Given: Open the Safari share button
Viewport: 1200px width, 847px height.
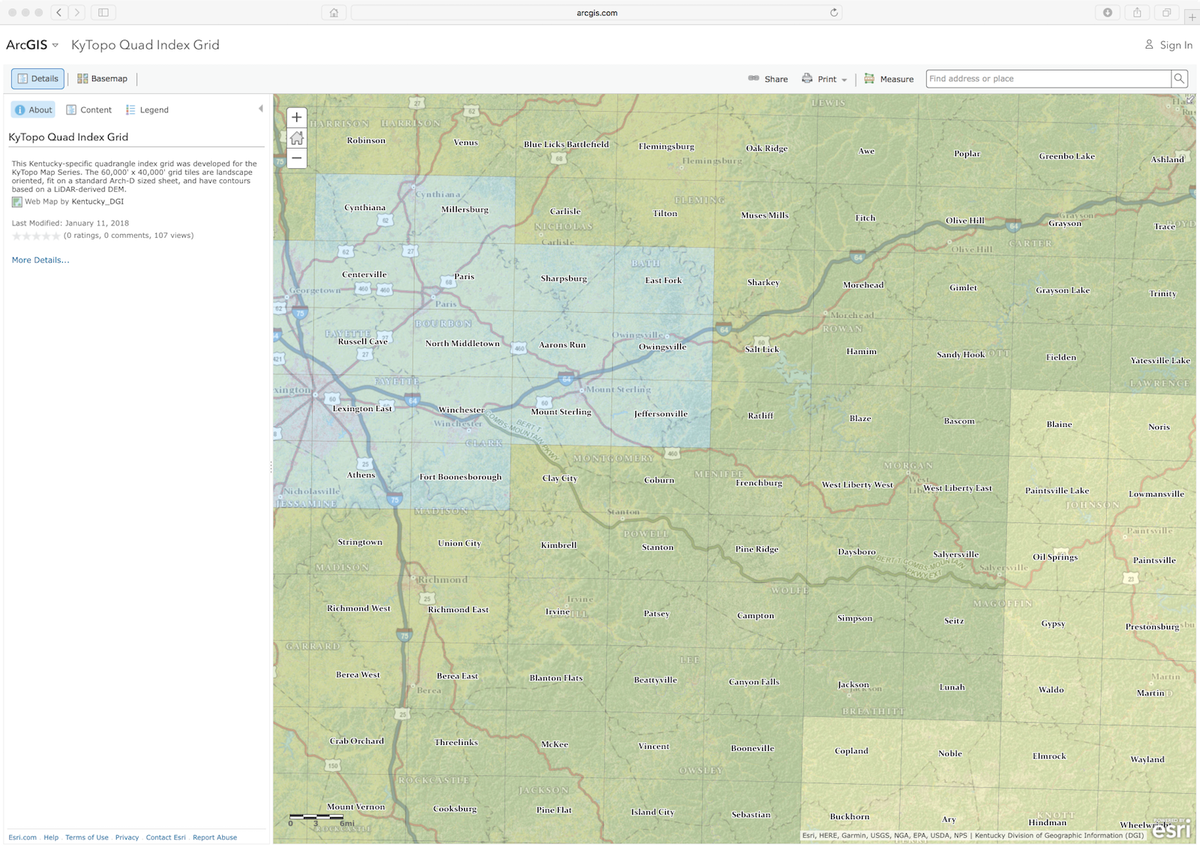Looking at the screenshot, I should click(x=1137, y=12).
